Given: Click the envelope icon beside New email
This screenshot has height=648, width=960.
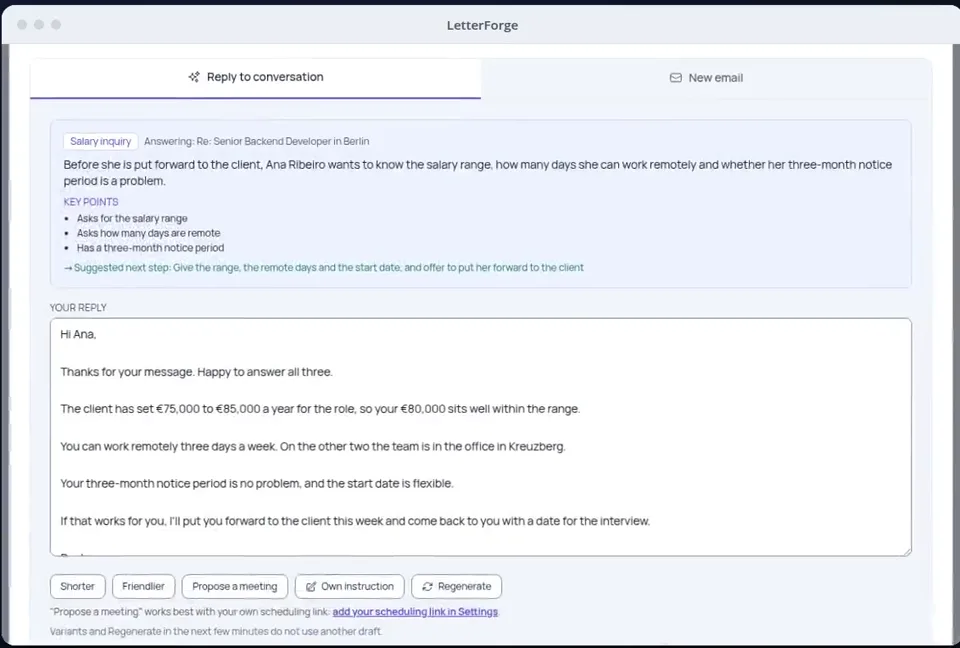Looking at the screenshot, I should coord(675,78).
